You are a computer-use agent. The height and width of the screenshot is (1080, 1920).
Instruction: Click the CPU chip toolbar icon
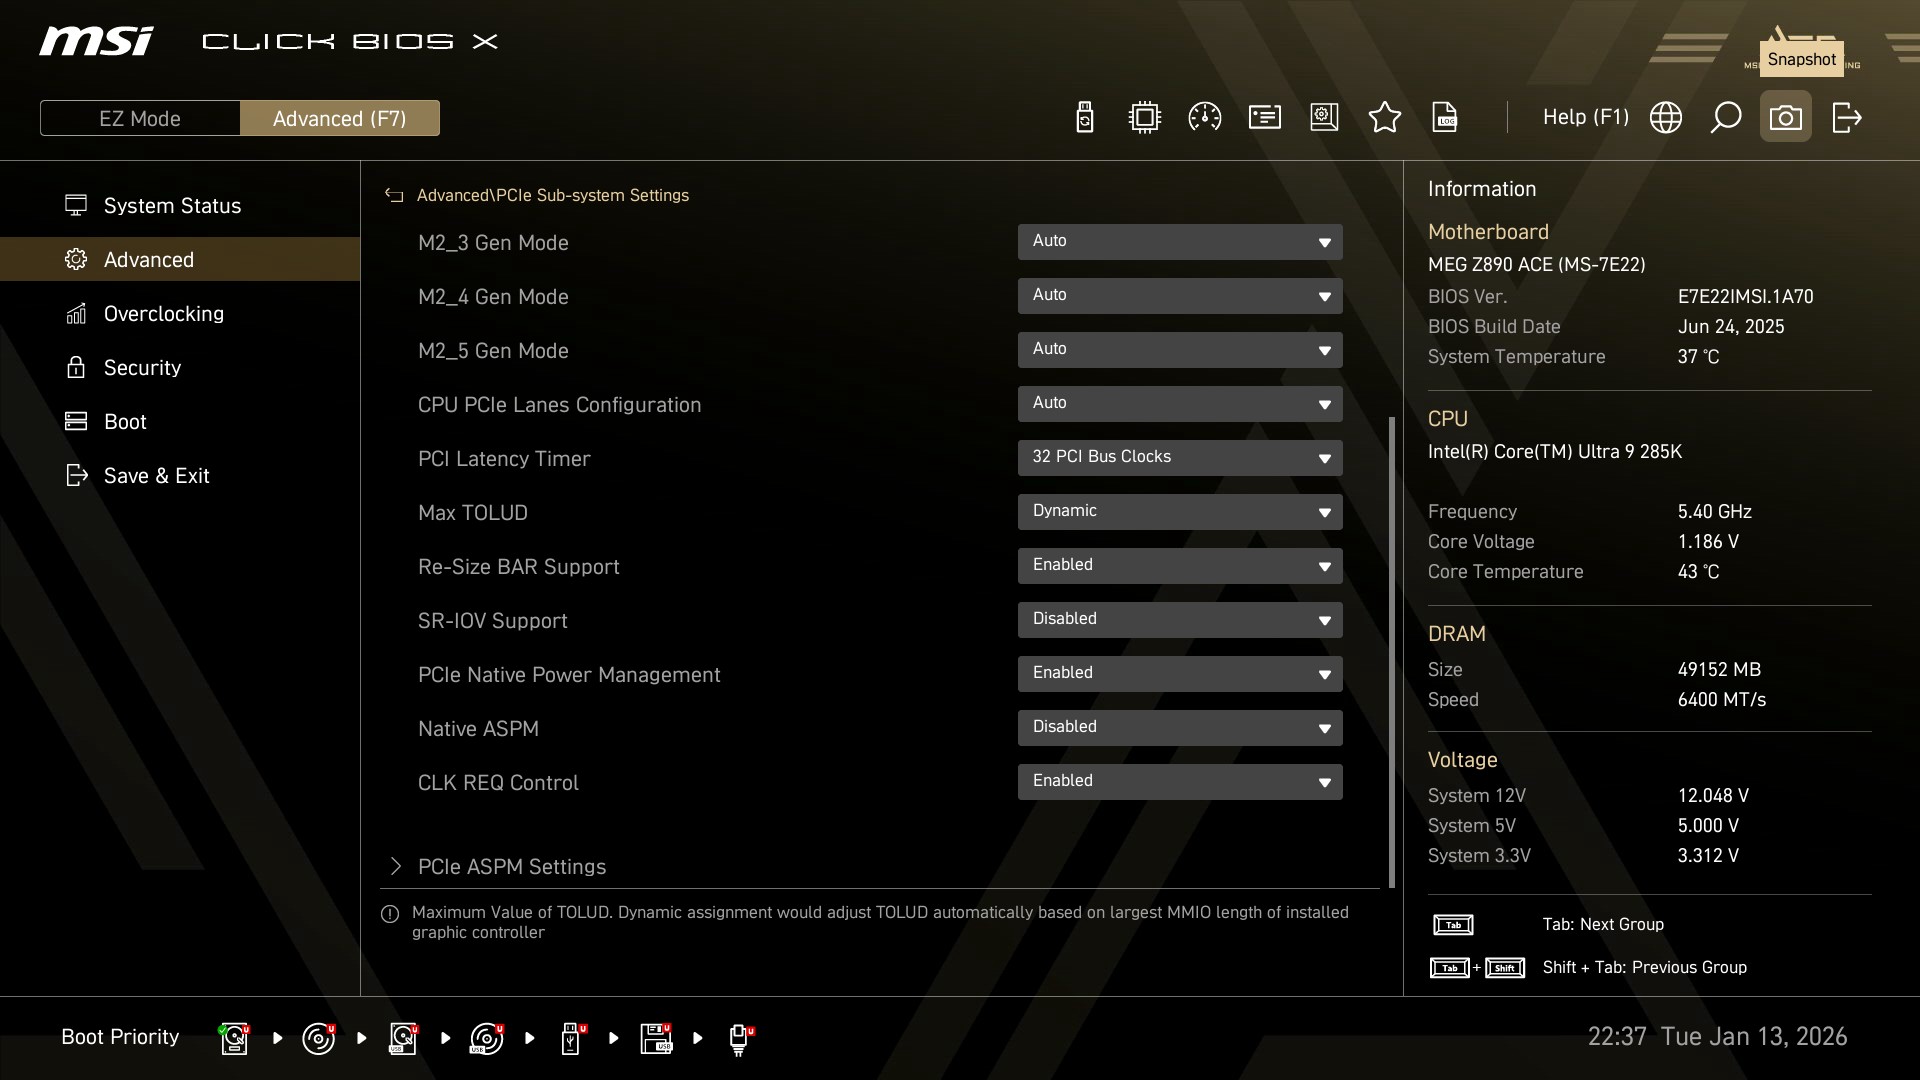click(1144, 118)
